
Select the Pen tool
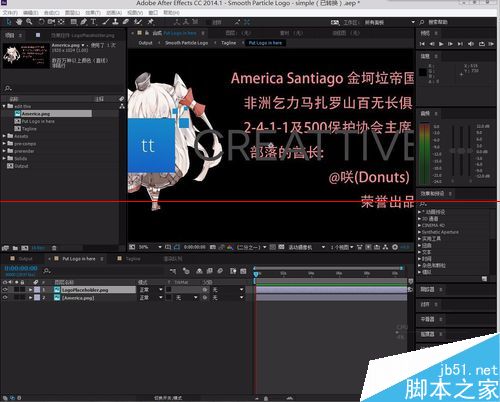point(83,22)
